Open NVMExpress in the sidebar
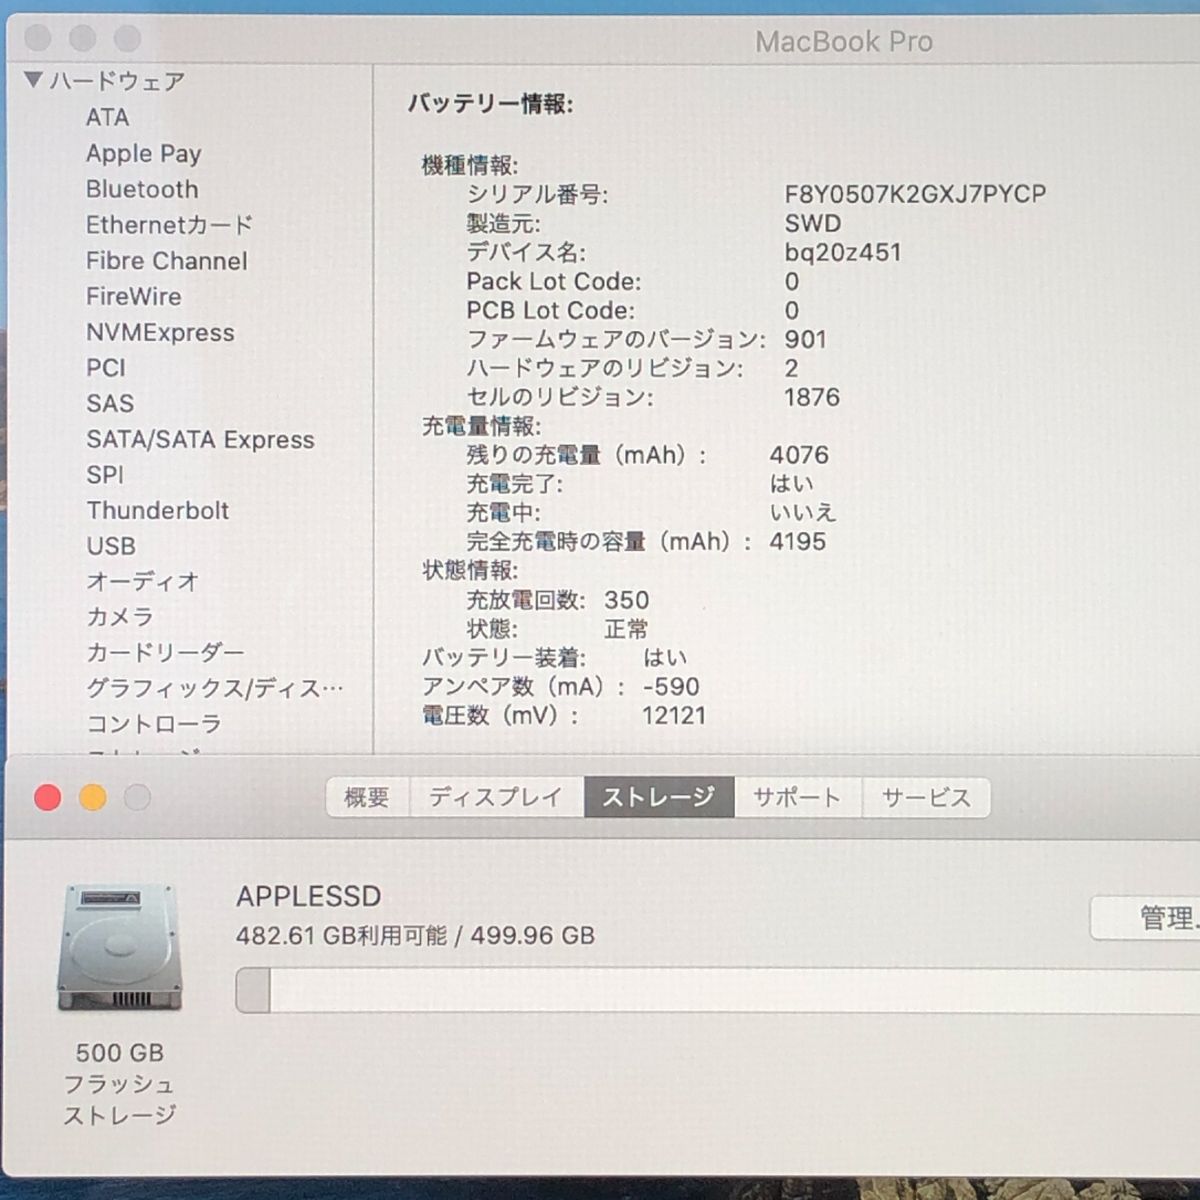The height and width of the screenshot is (1200, 1200). [160, 333]
